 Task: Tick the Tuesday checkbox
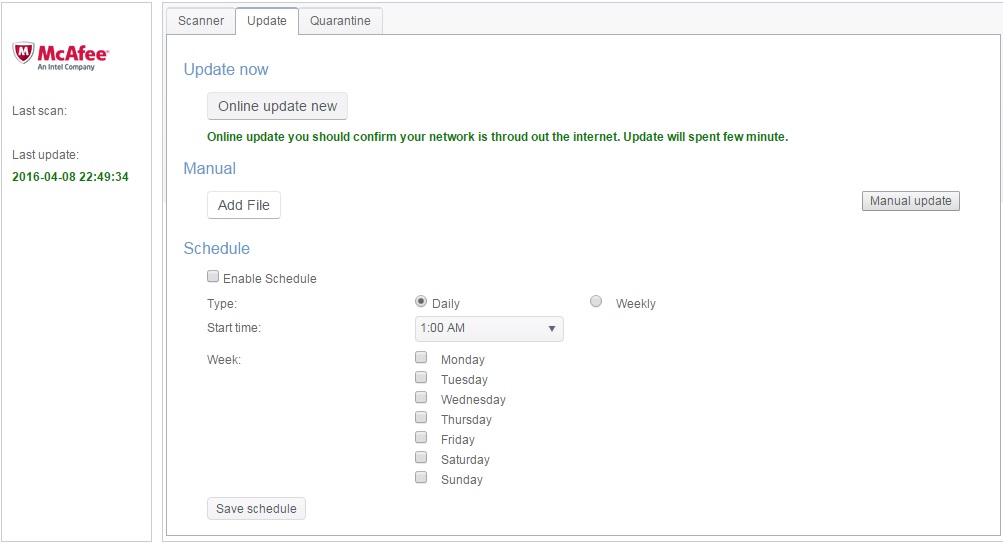click(x=421, y=377)
